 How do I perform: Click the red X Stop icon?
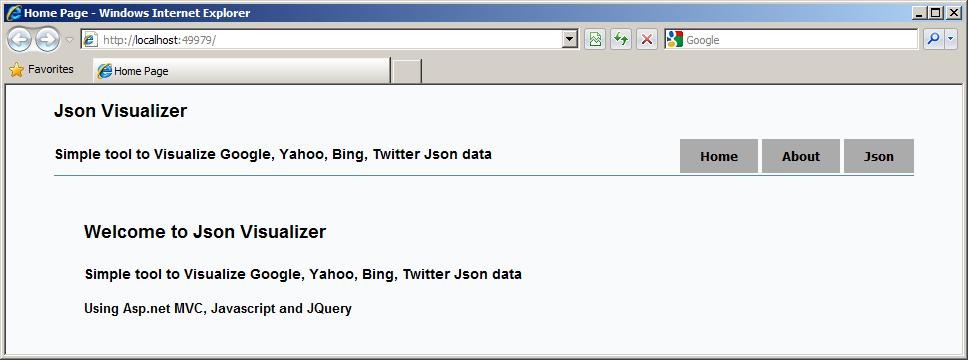pyautogui.click(x=646, y=40)
